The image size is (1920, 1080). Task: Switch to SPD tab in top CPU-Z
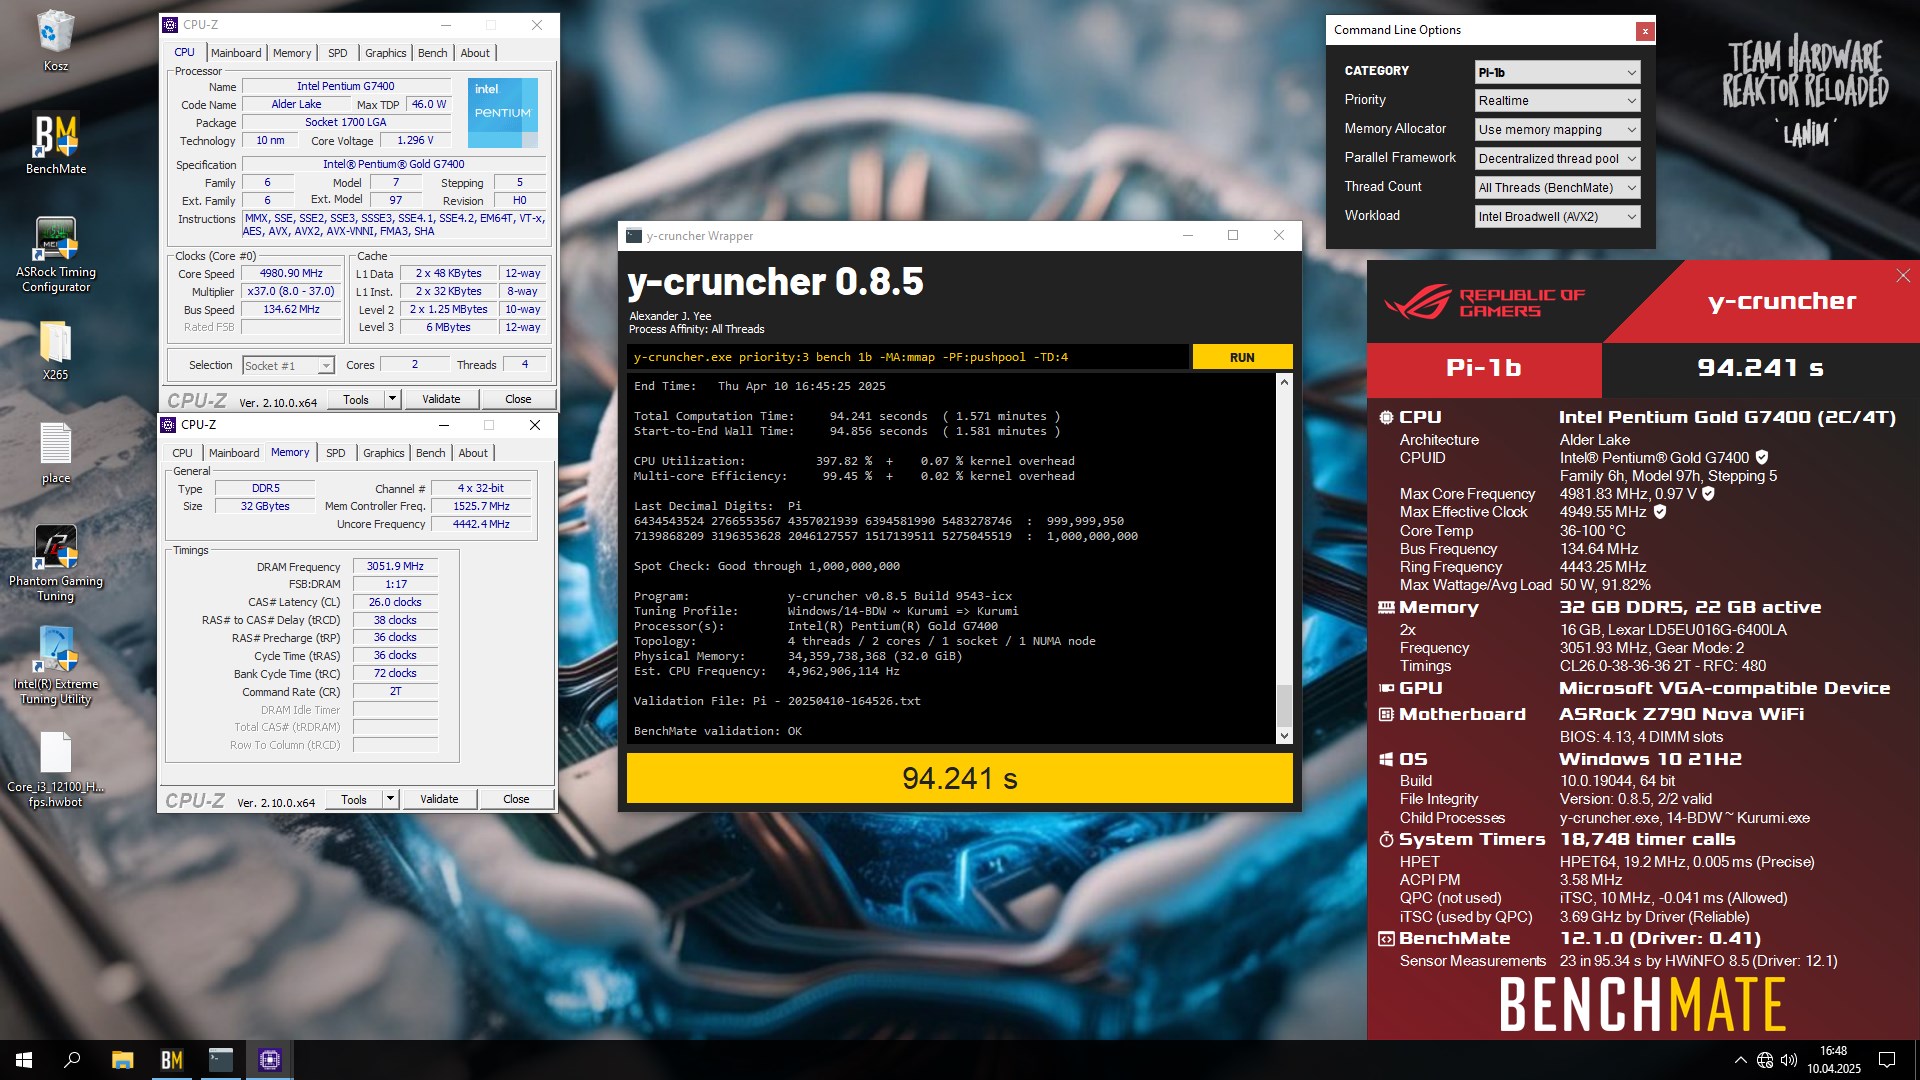(x=338, y=53)
